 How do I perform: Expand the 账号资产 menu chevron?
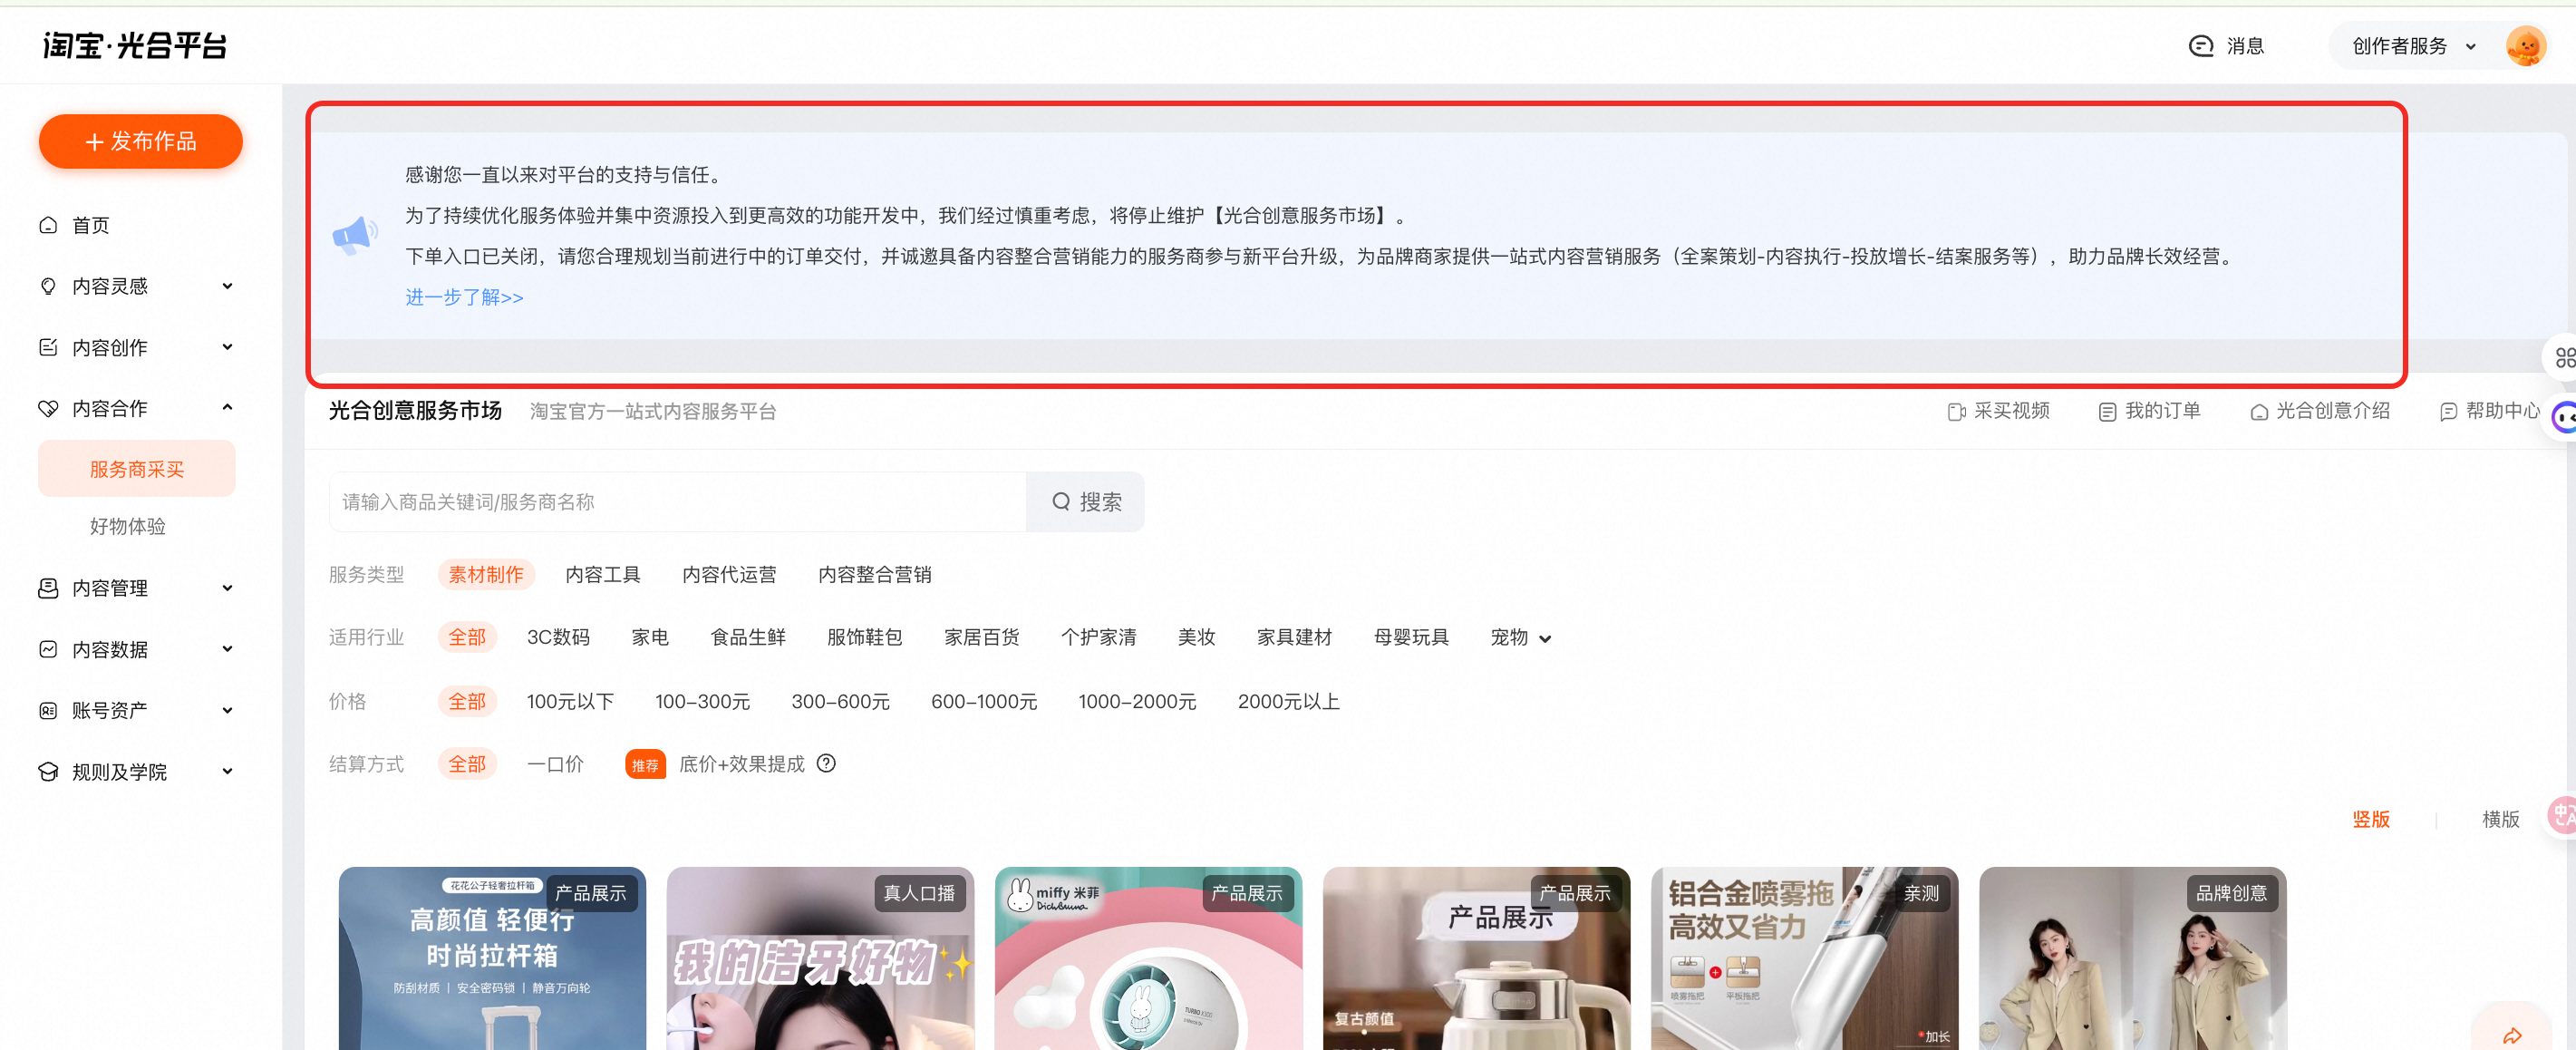pyautogui.click(x=227, y=710)
